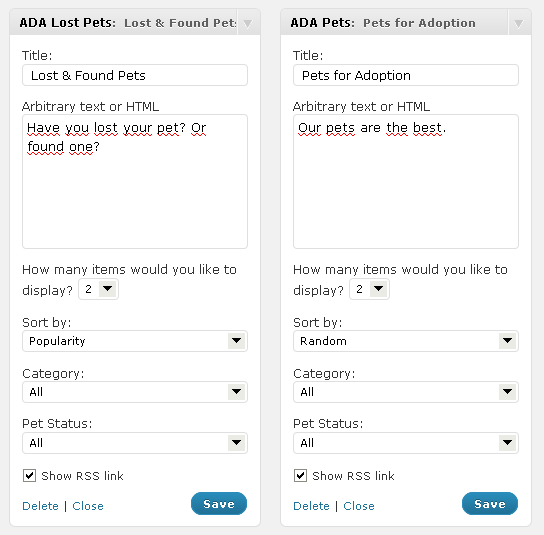Close the ADA Pets widget panel
This screenshot has width=544, height=535.
pyautogui.click(x=359, y=506)
